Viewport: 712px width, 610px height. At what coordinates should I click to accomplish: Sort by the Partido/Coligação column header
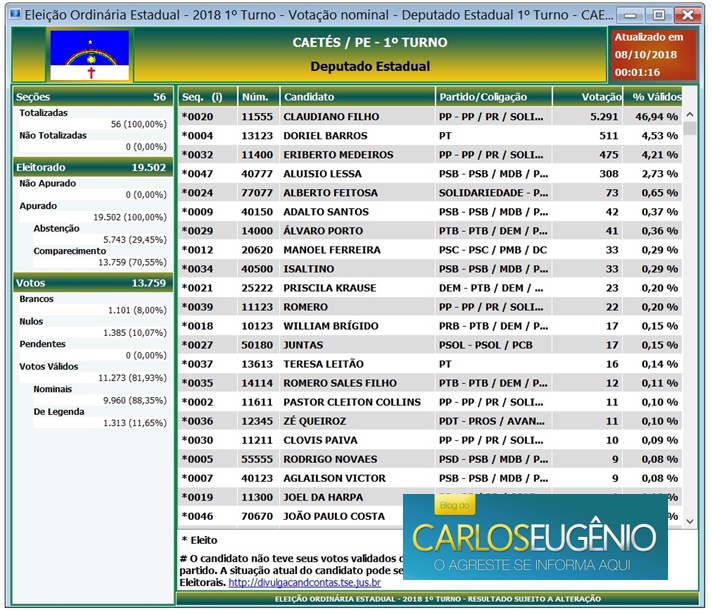coord(494,97)
